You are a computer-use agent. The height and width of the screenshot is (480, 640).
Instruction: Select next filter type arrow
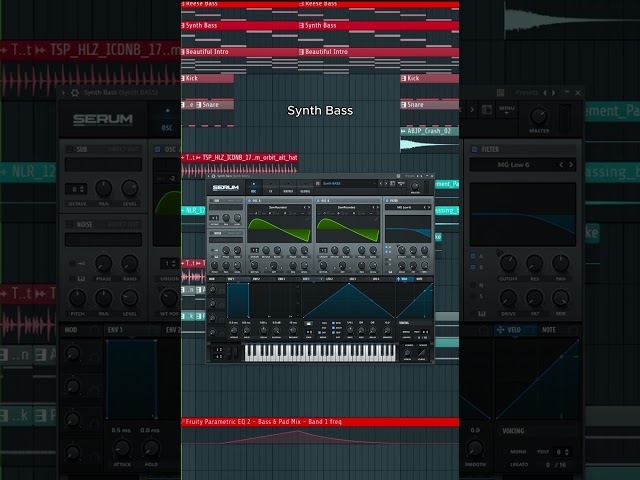429,207
